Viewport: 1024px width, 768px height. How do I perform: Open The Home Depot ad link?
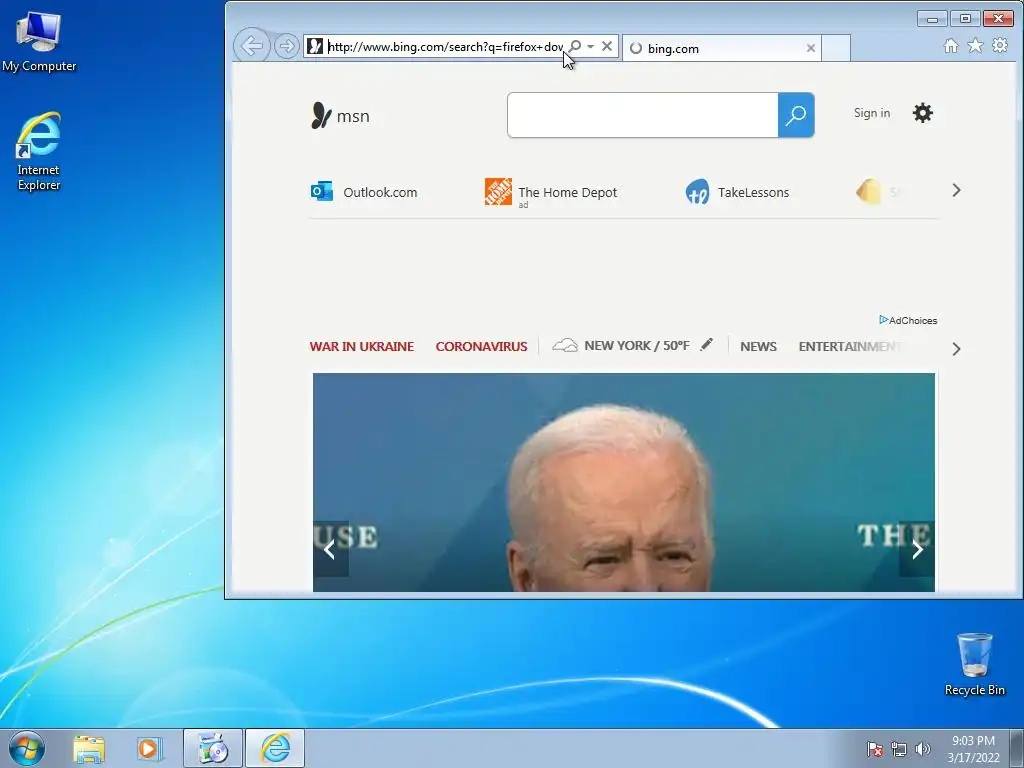pyautogui.click(x=551, y=192)
